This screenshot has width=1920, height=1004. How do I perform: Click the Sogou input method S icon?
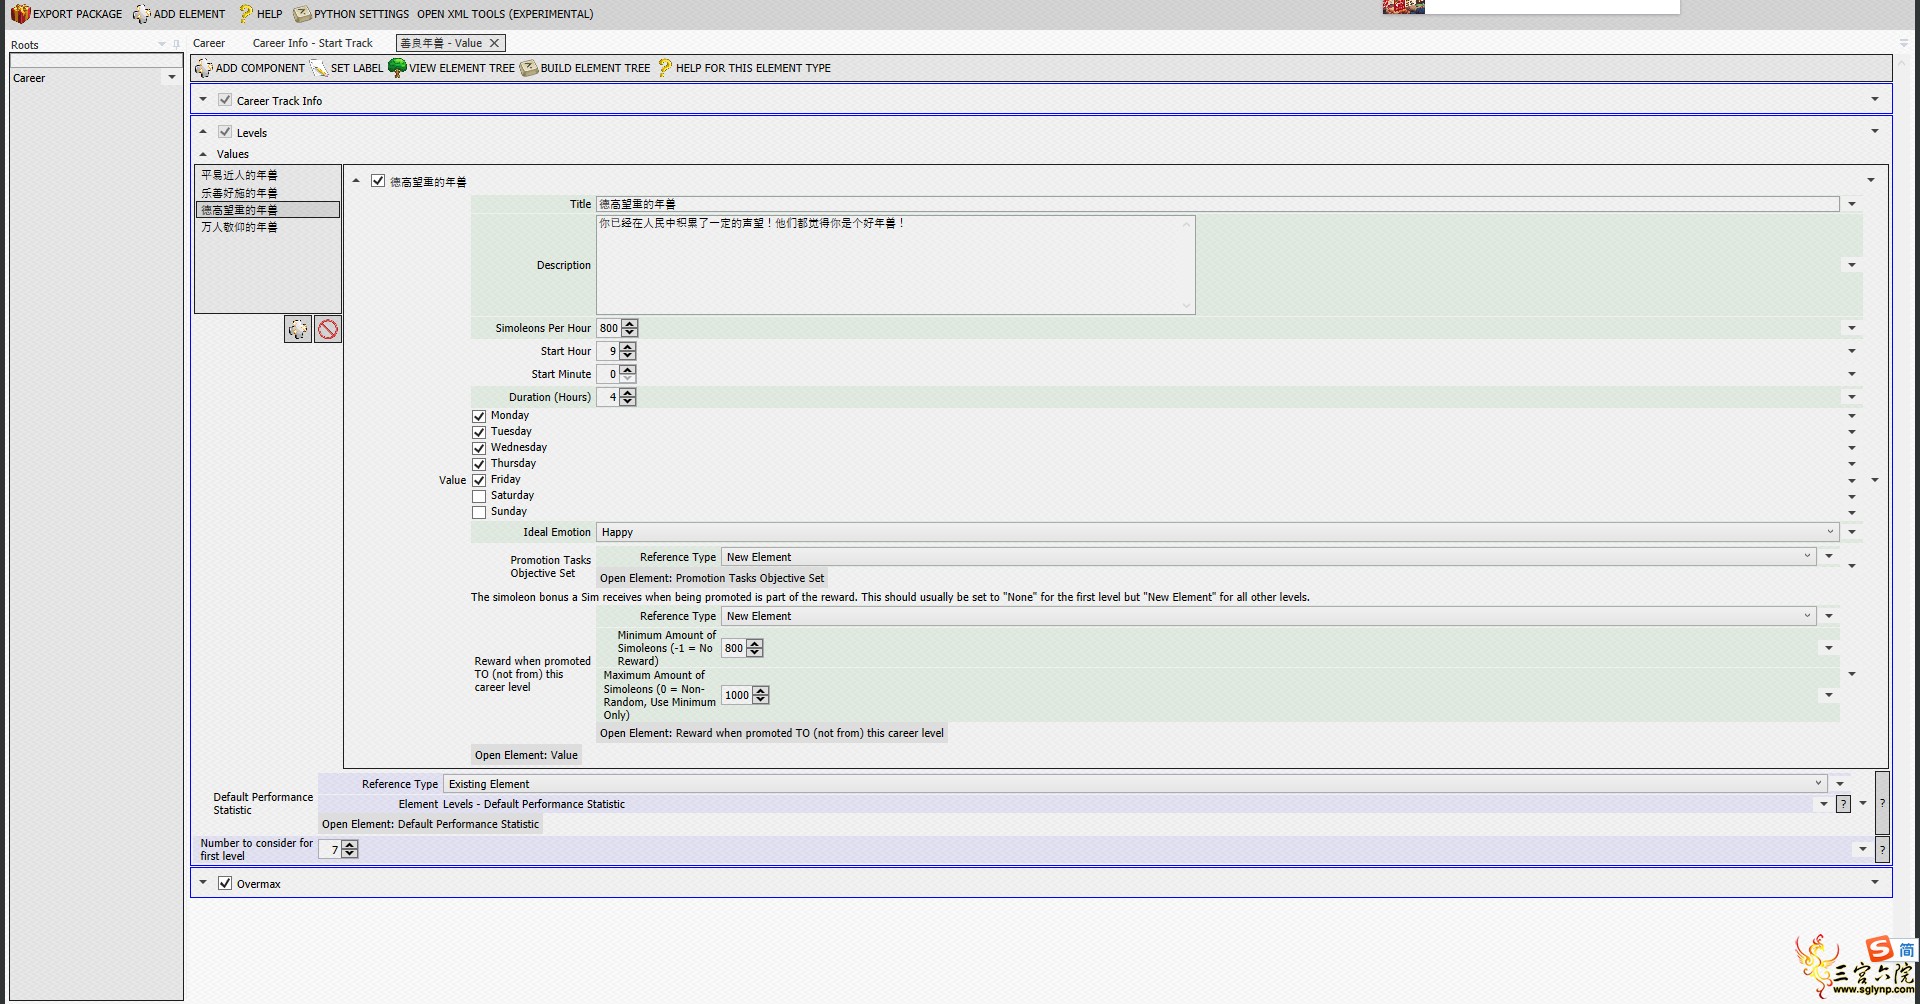(1879, 949)
